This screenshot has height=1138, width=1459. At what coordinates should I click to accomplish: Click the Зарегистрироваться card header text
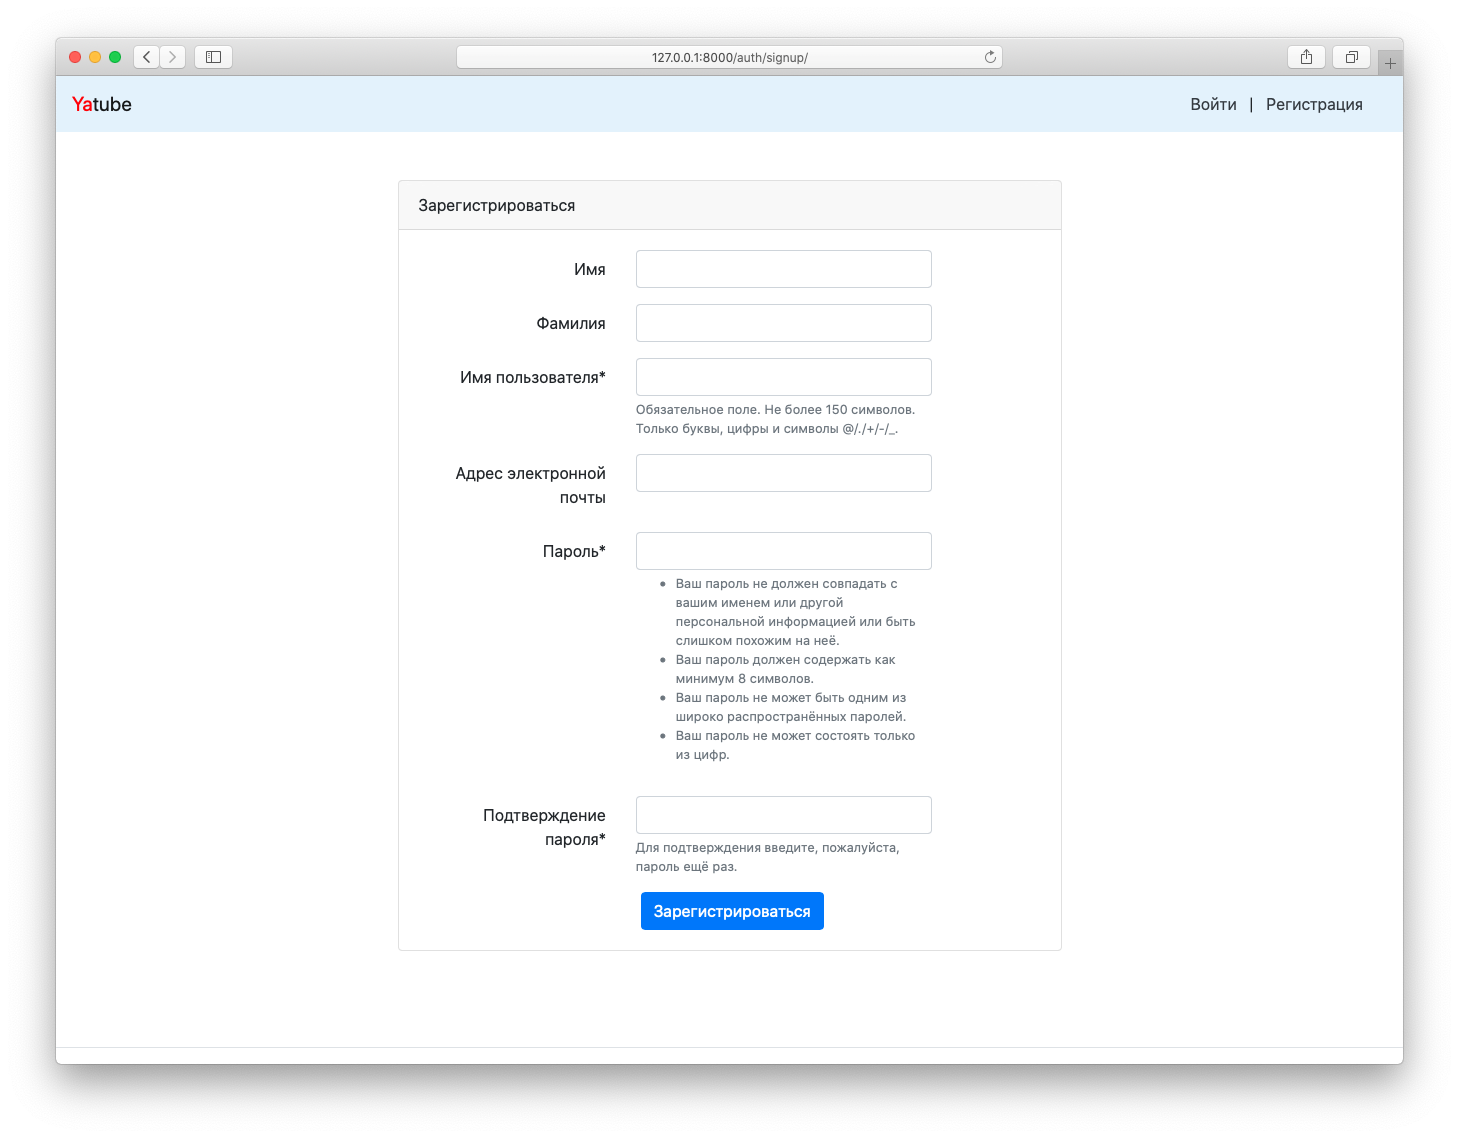[x=497, y=205]
